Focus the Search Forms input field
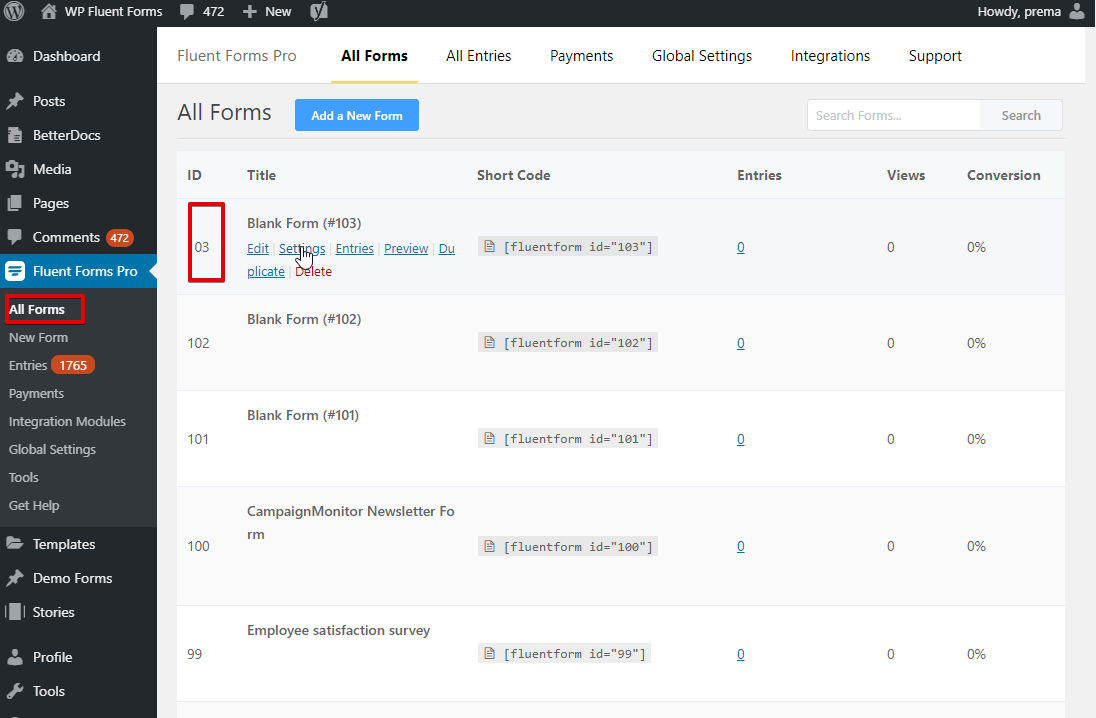The image size is (1096, 718). (893, 115)
